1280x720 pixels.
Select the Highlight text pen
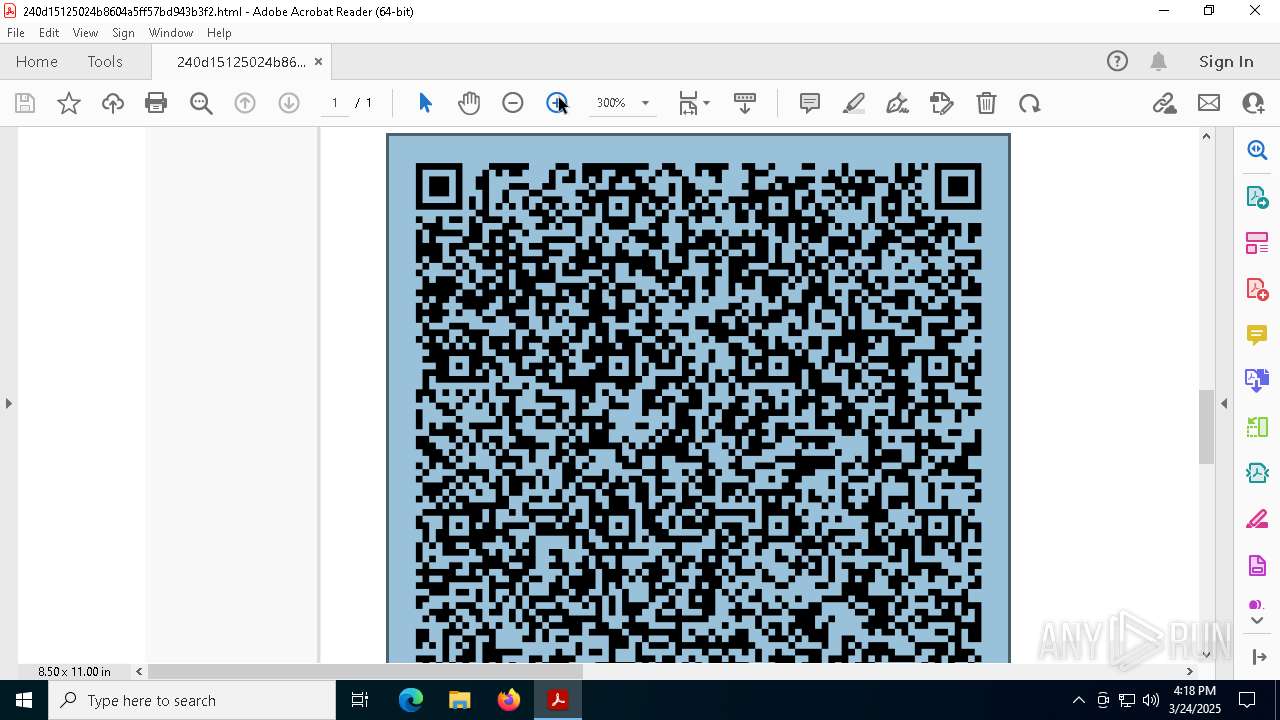point(854,103)
